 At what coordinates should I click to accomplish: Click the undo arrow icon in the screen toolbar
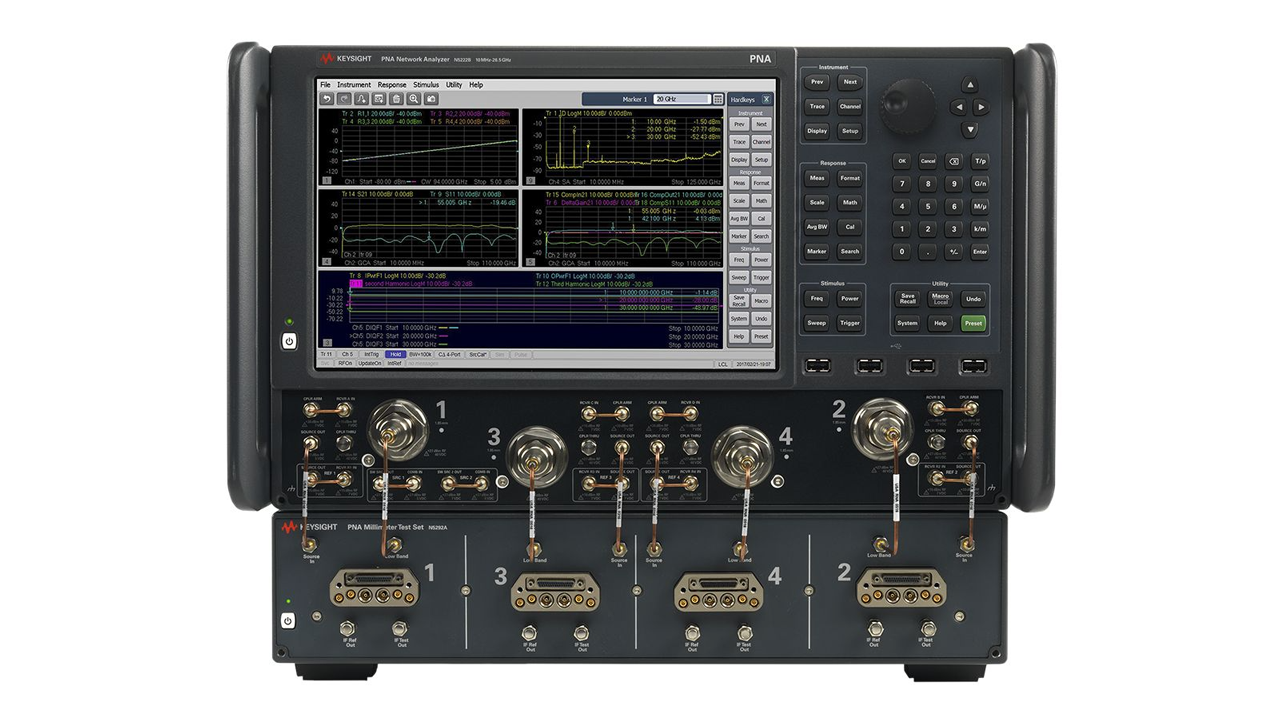pos(327,99)
